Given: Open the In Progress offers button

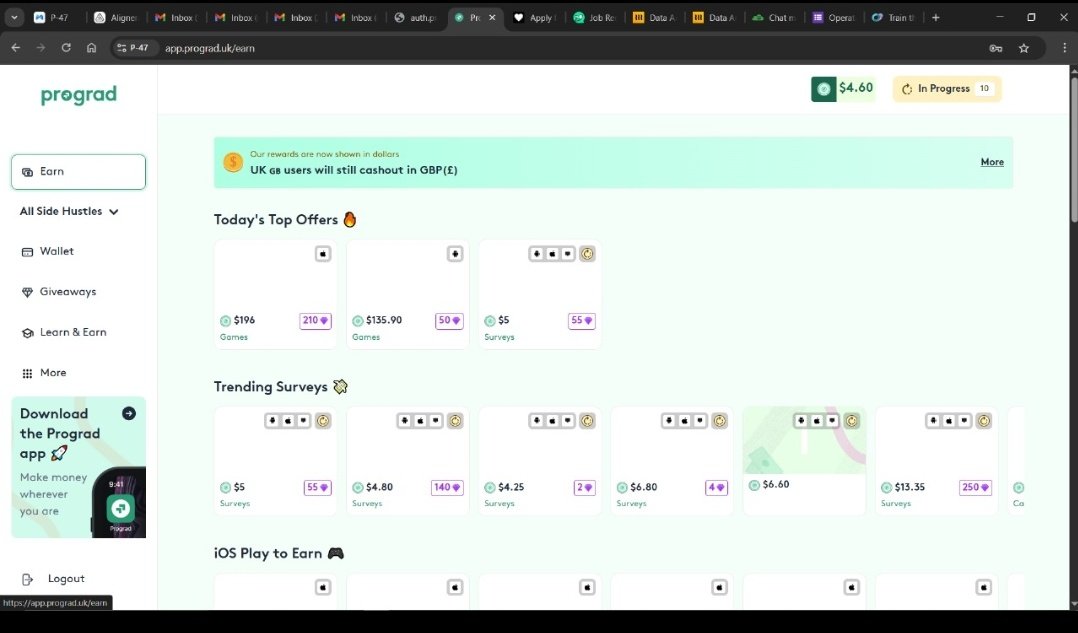Looking at the screenshot, I should point(947,89).
